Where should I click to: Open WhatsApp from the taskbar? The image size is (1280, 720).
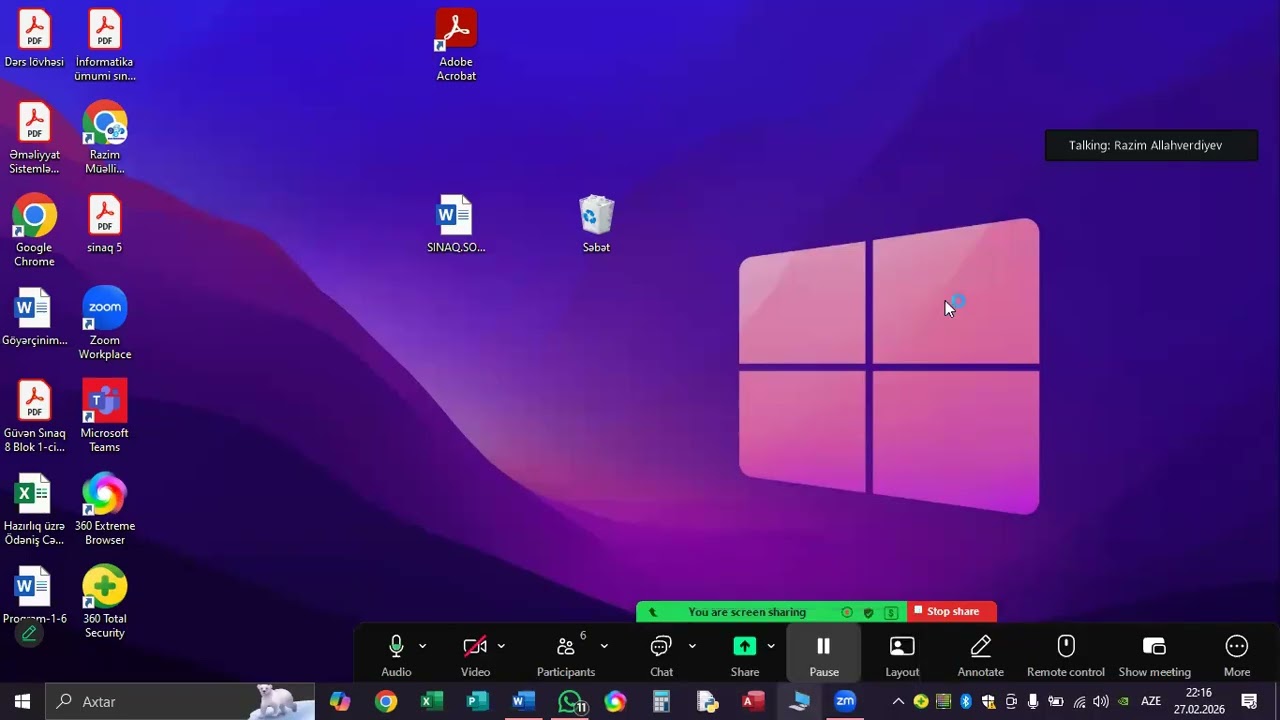(x=570, y=702)
